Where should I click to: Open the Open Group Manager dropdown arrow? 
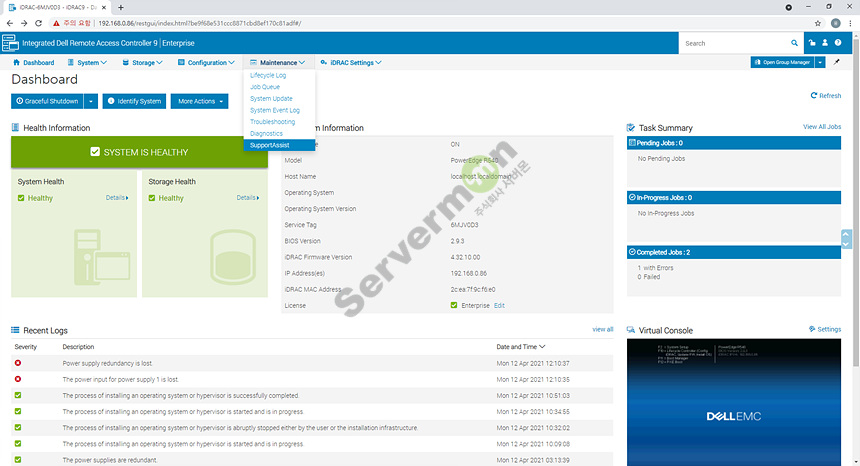click(x=820, y=62)
